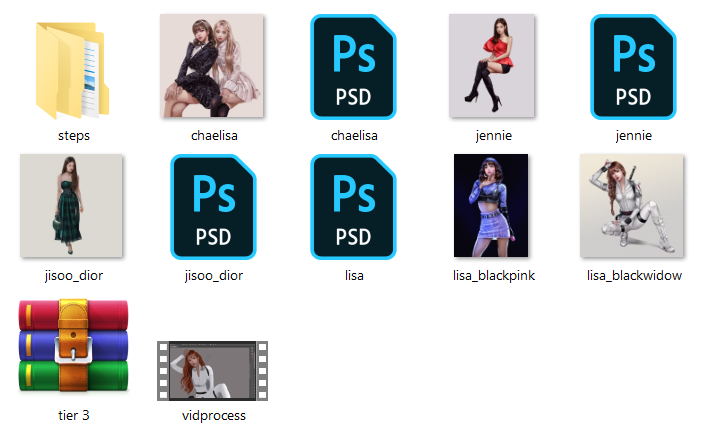The height and width of the screenshot is (440, 709).
Task: Click the 'jennie' label under the image thumbnail
Action: [494, 136]
